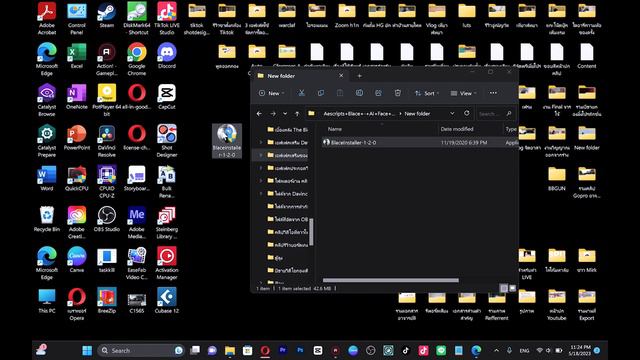
Task: Select the BlaceInstaller-1-2-0 file in Explorer
Action: tap(420, 142)
